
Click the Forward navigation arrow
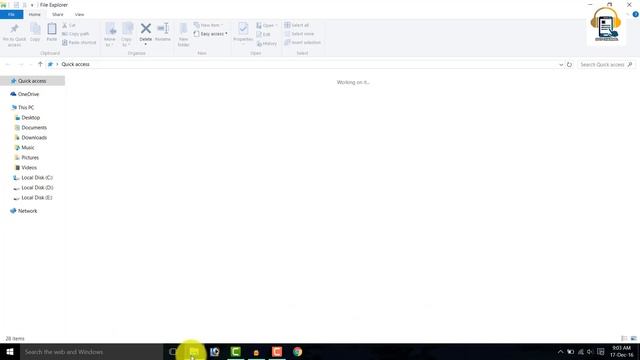[x=20, y=64]
